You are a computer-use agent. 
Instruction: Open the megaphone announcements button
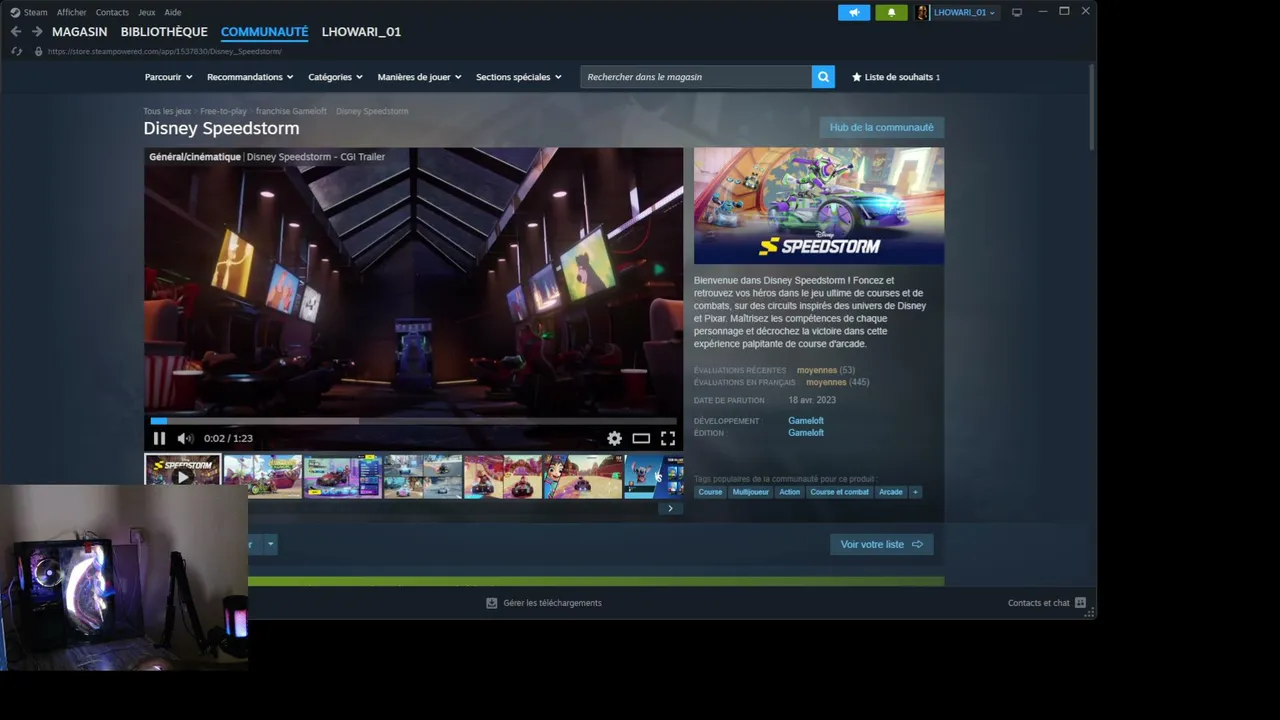click(854, 12)
